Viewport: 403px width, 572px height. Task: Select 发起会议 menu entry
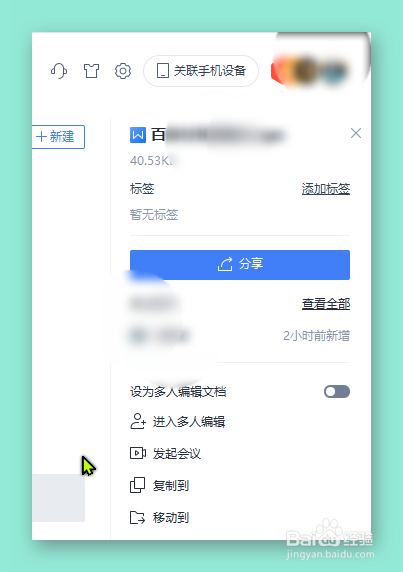pos(166,453)
